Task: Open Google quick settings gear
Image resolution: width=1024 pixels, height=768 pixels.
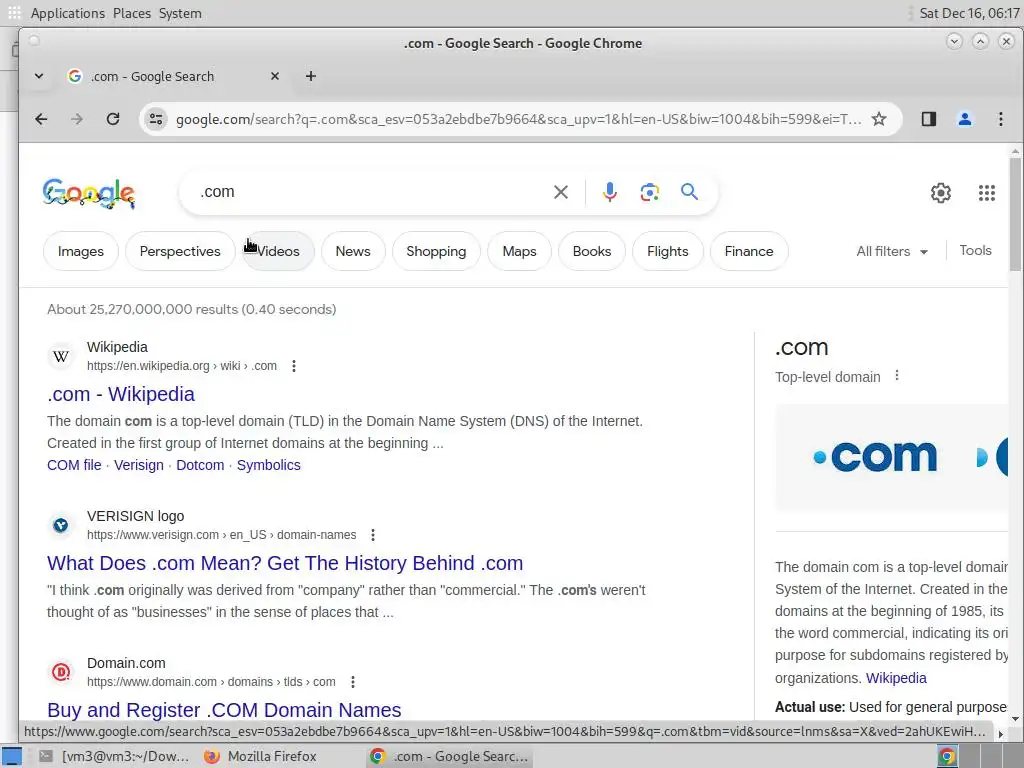Action: click(940, 193)
